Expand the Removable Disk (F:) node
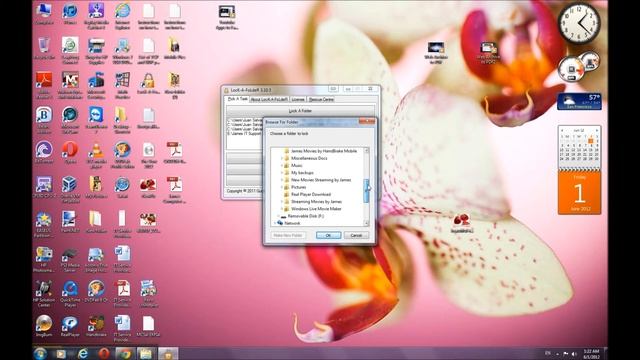The width and height of the screenshot is (640, 360). click(278, 216)
